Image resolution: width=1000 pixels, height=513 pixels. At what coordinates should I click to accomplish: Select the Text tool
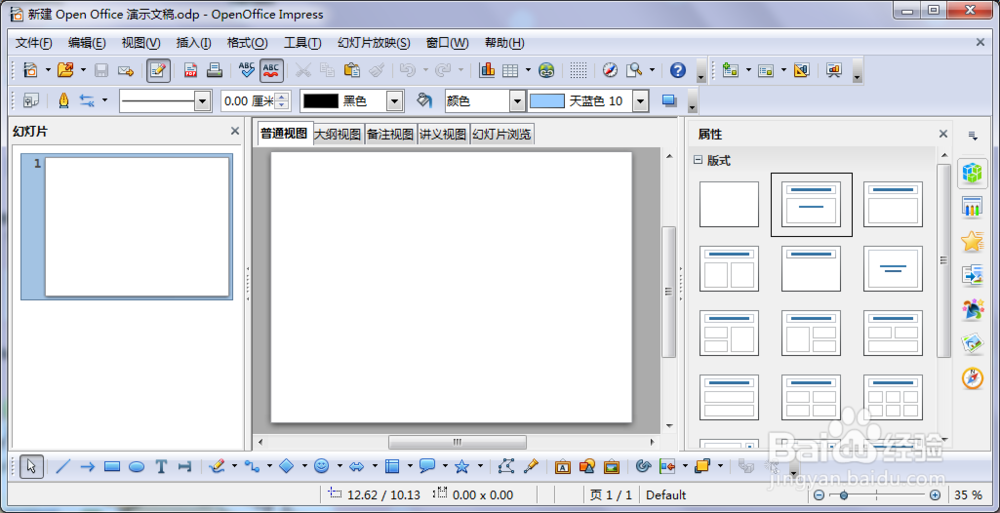click(x=161, y=466)
